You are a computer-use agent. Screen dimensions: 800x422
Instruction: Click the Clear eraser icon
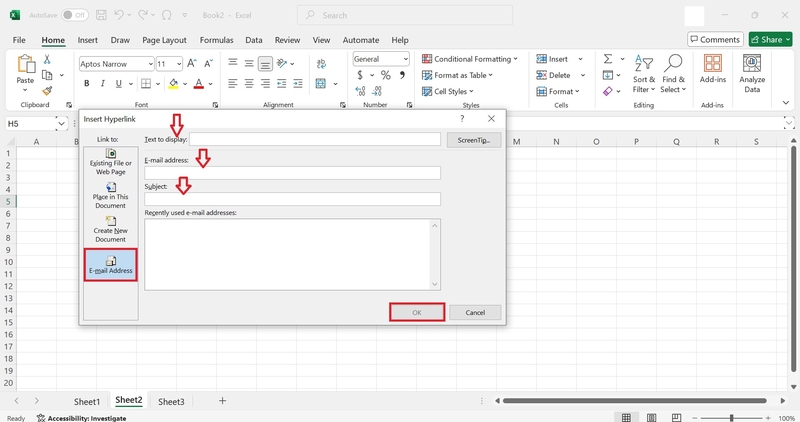point(608,91)
